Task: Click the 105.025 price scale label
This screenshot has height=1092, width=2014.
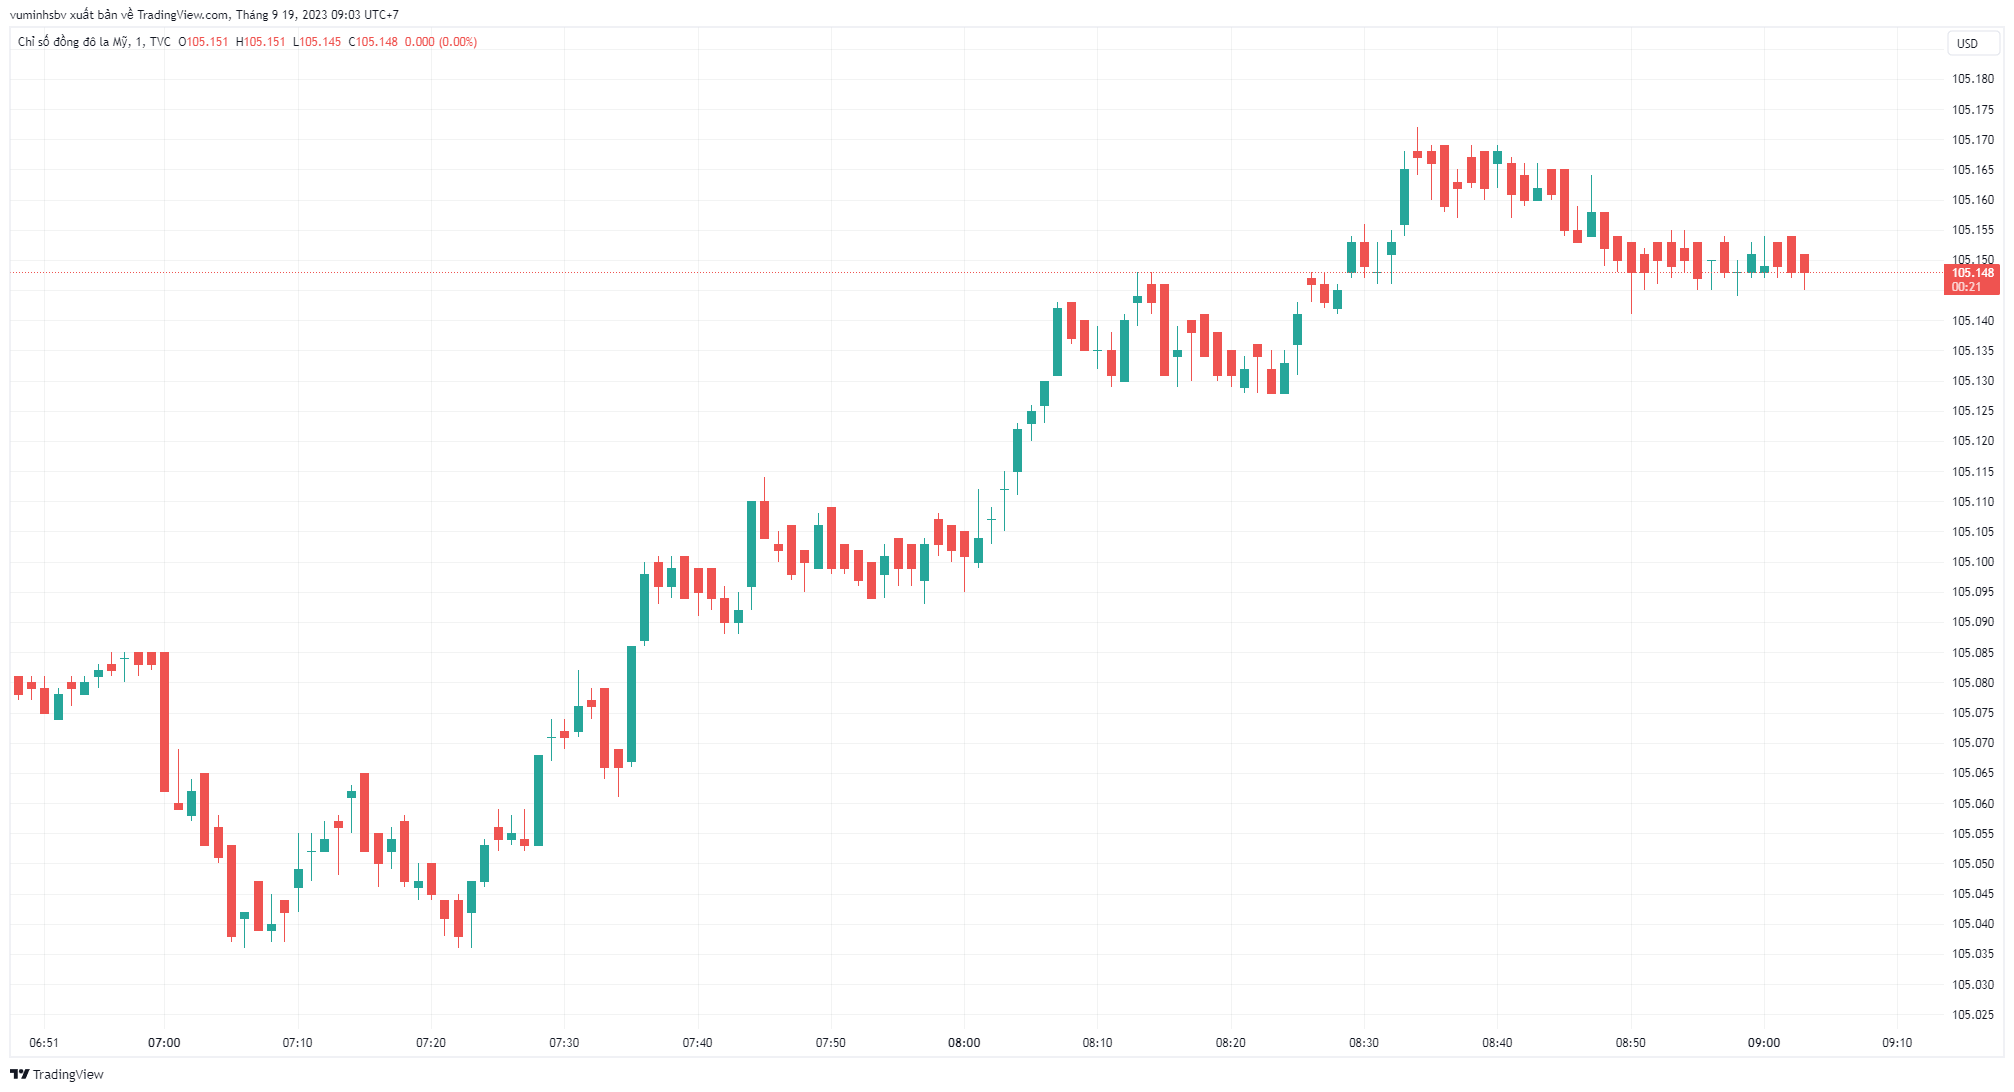Action: coord(1972,1014)
